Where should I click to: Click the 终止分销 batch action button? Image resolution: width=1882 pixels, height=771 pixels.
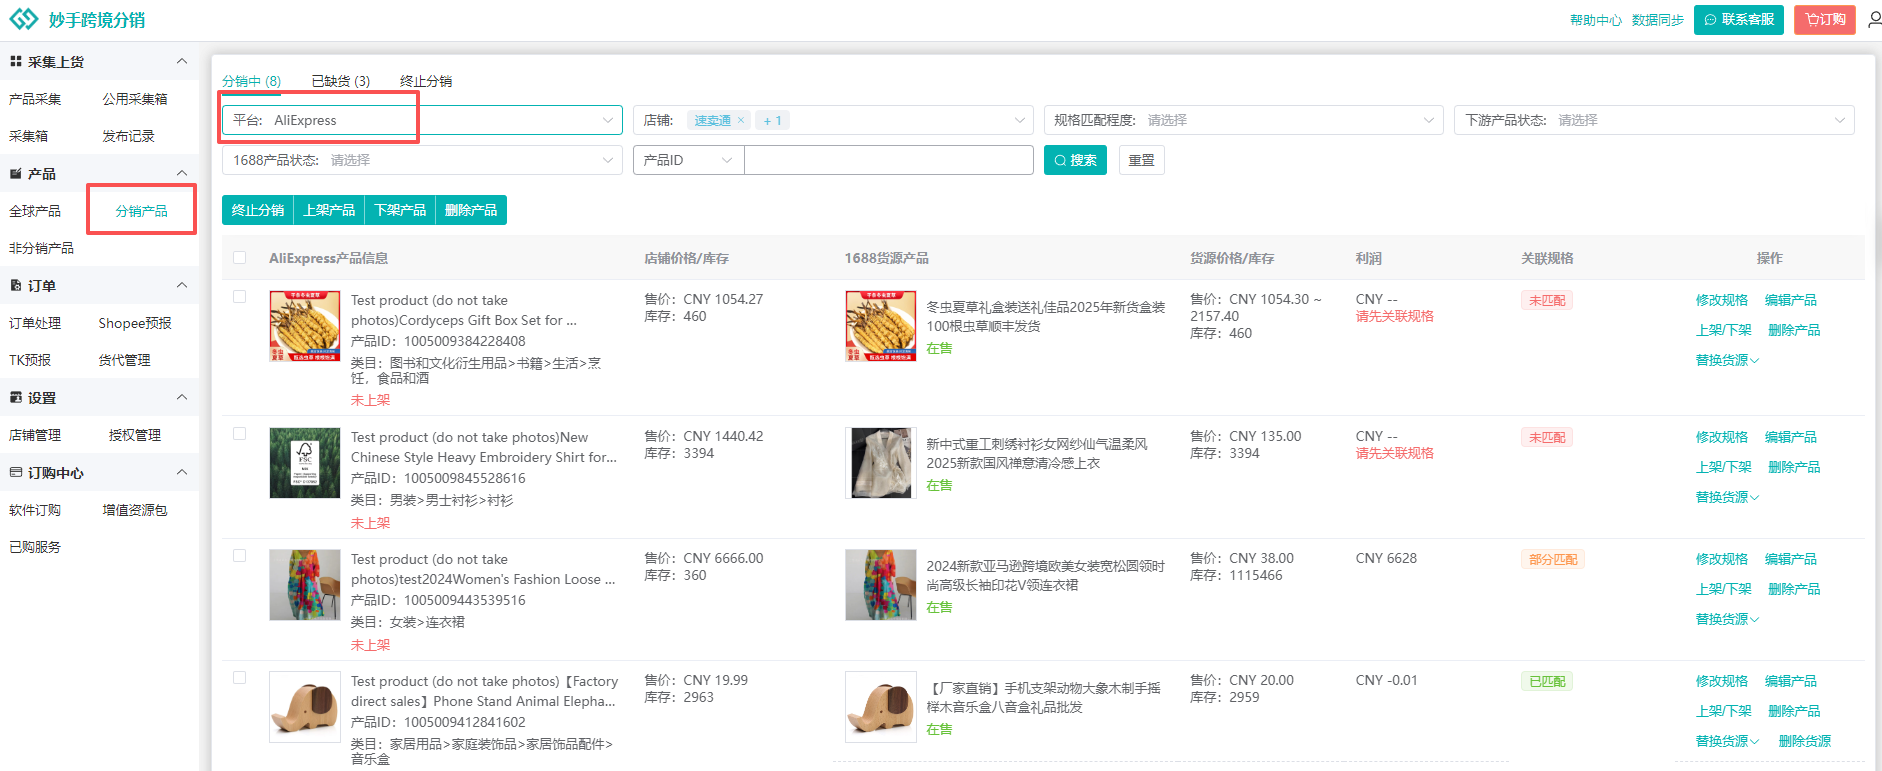[x=258, y=210]
